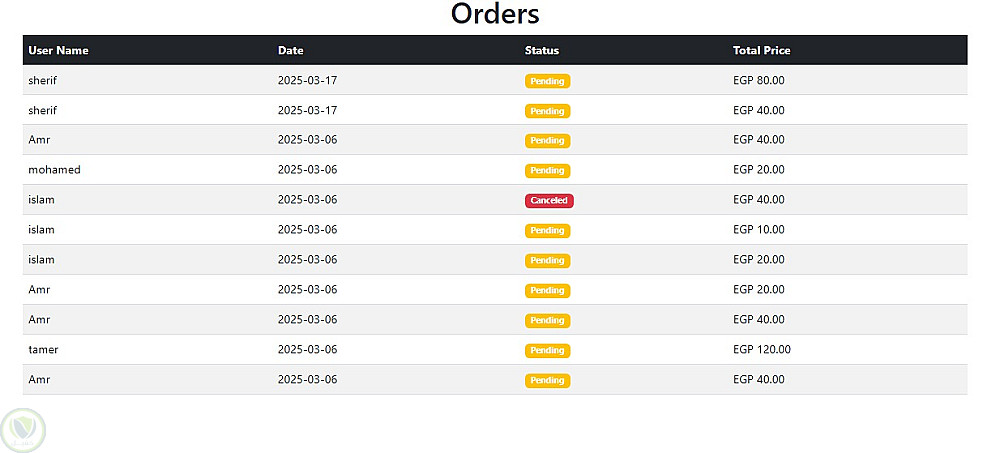Click the Orders page heading
Image resolution: width=1000 pixels, height=453 pixels.
tap(495, 15)
